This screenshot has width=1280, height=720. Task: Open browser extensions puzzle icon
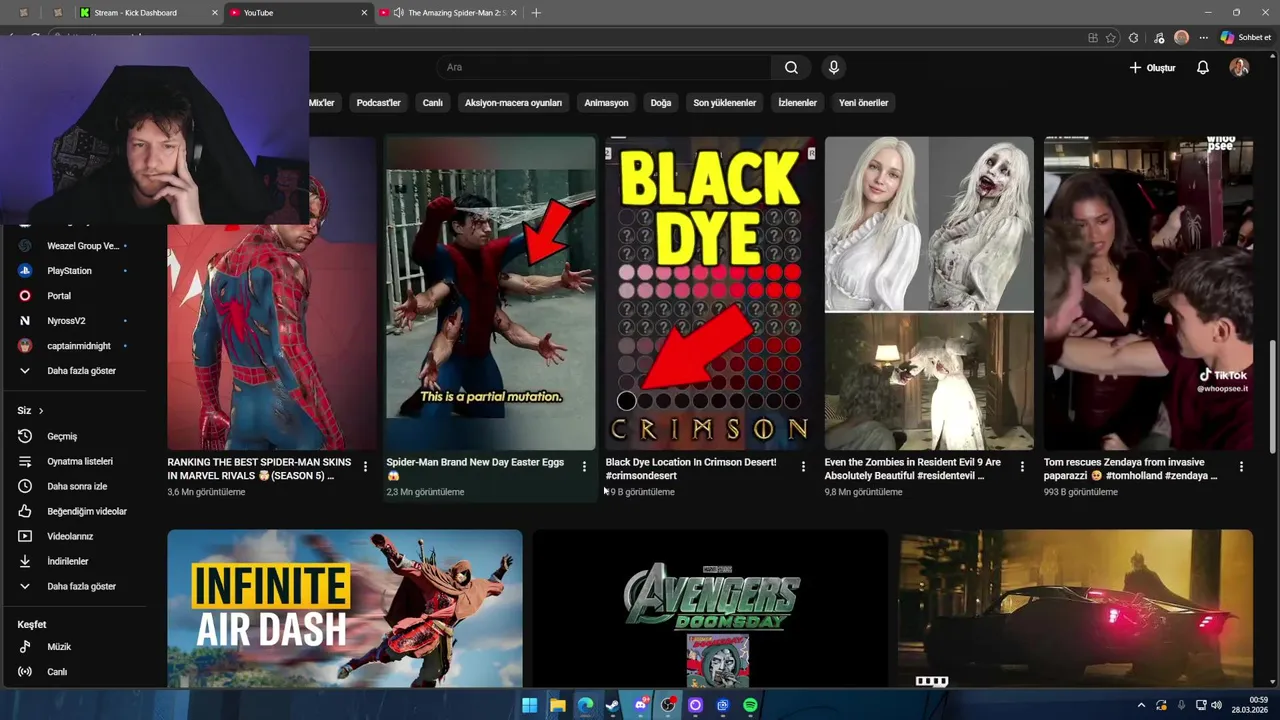coord(1133,38)
